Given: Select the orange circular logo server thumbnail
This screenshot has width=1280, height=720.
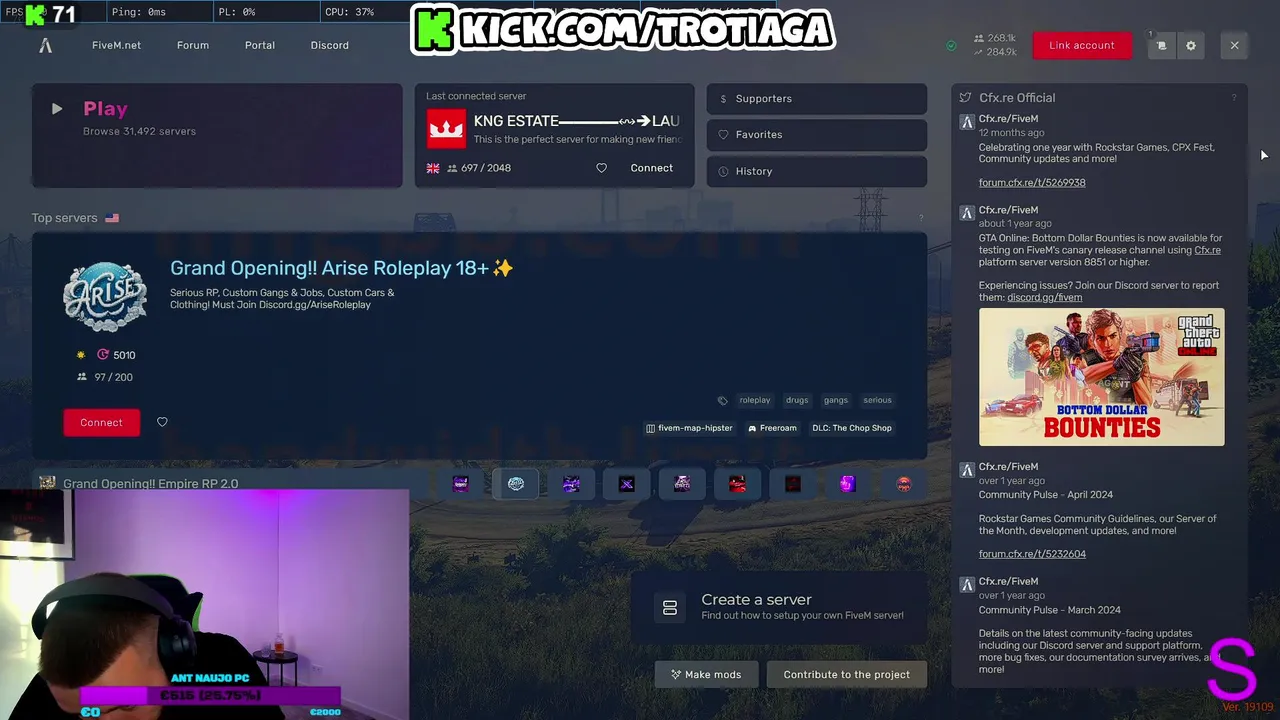Looking at the screenshot, I should 904,484.
